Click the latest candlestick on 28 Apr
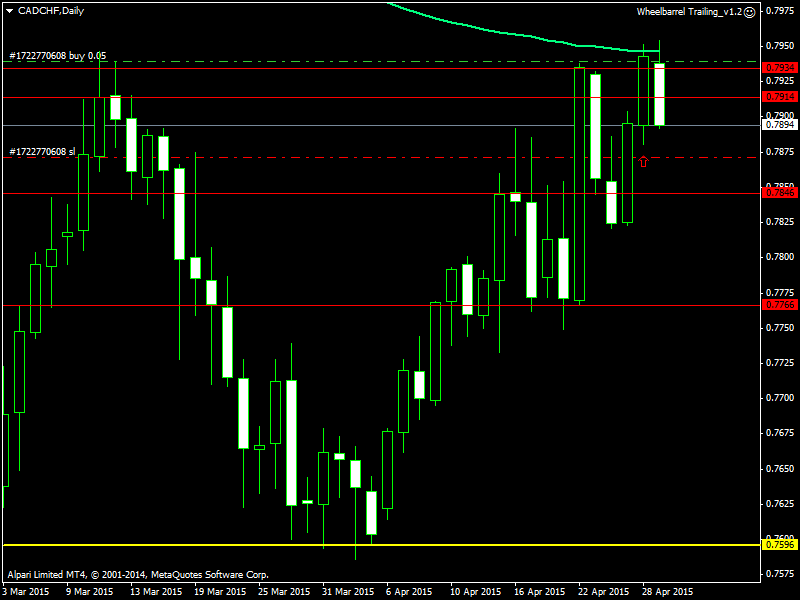 coord(660,94)
